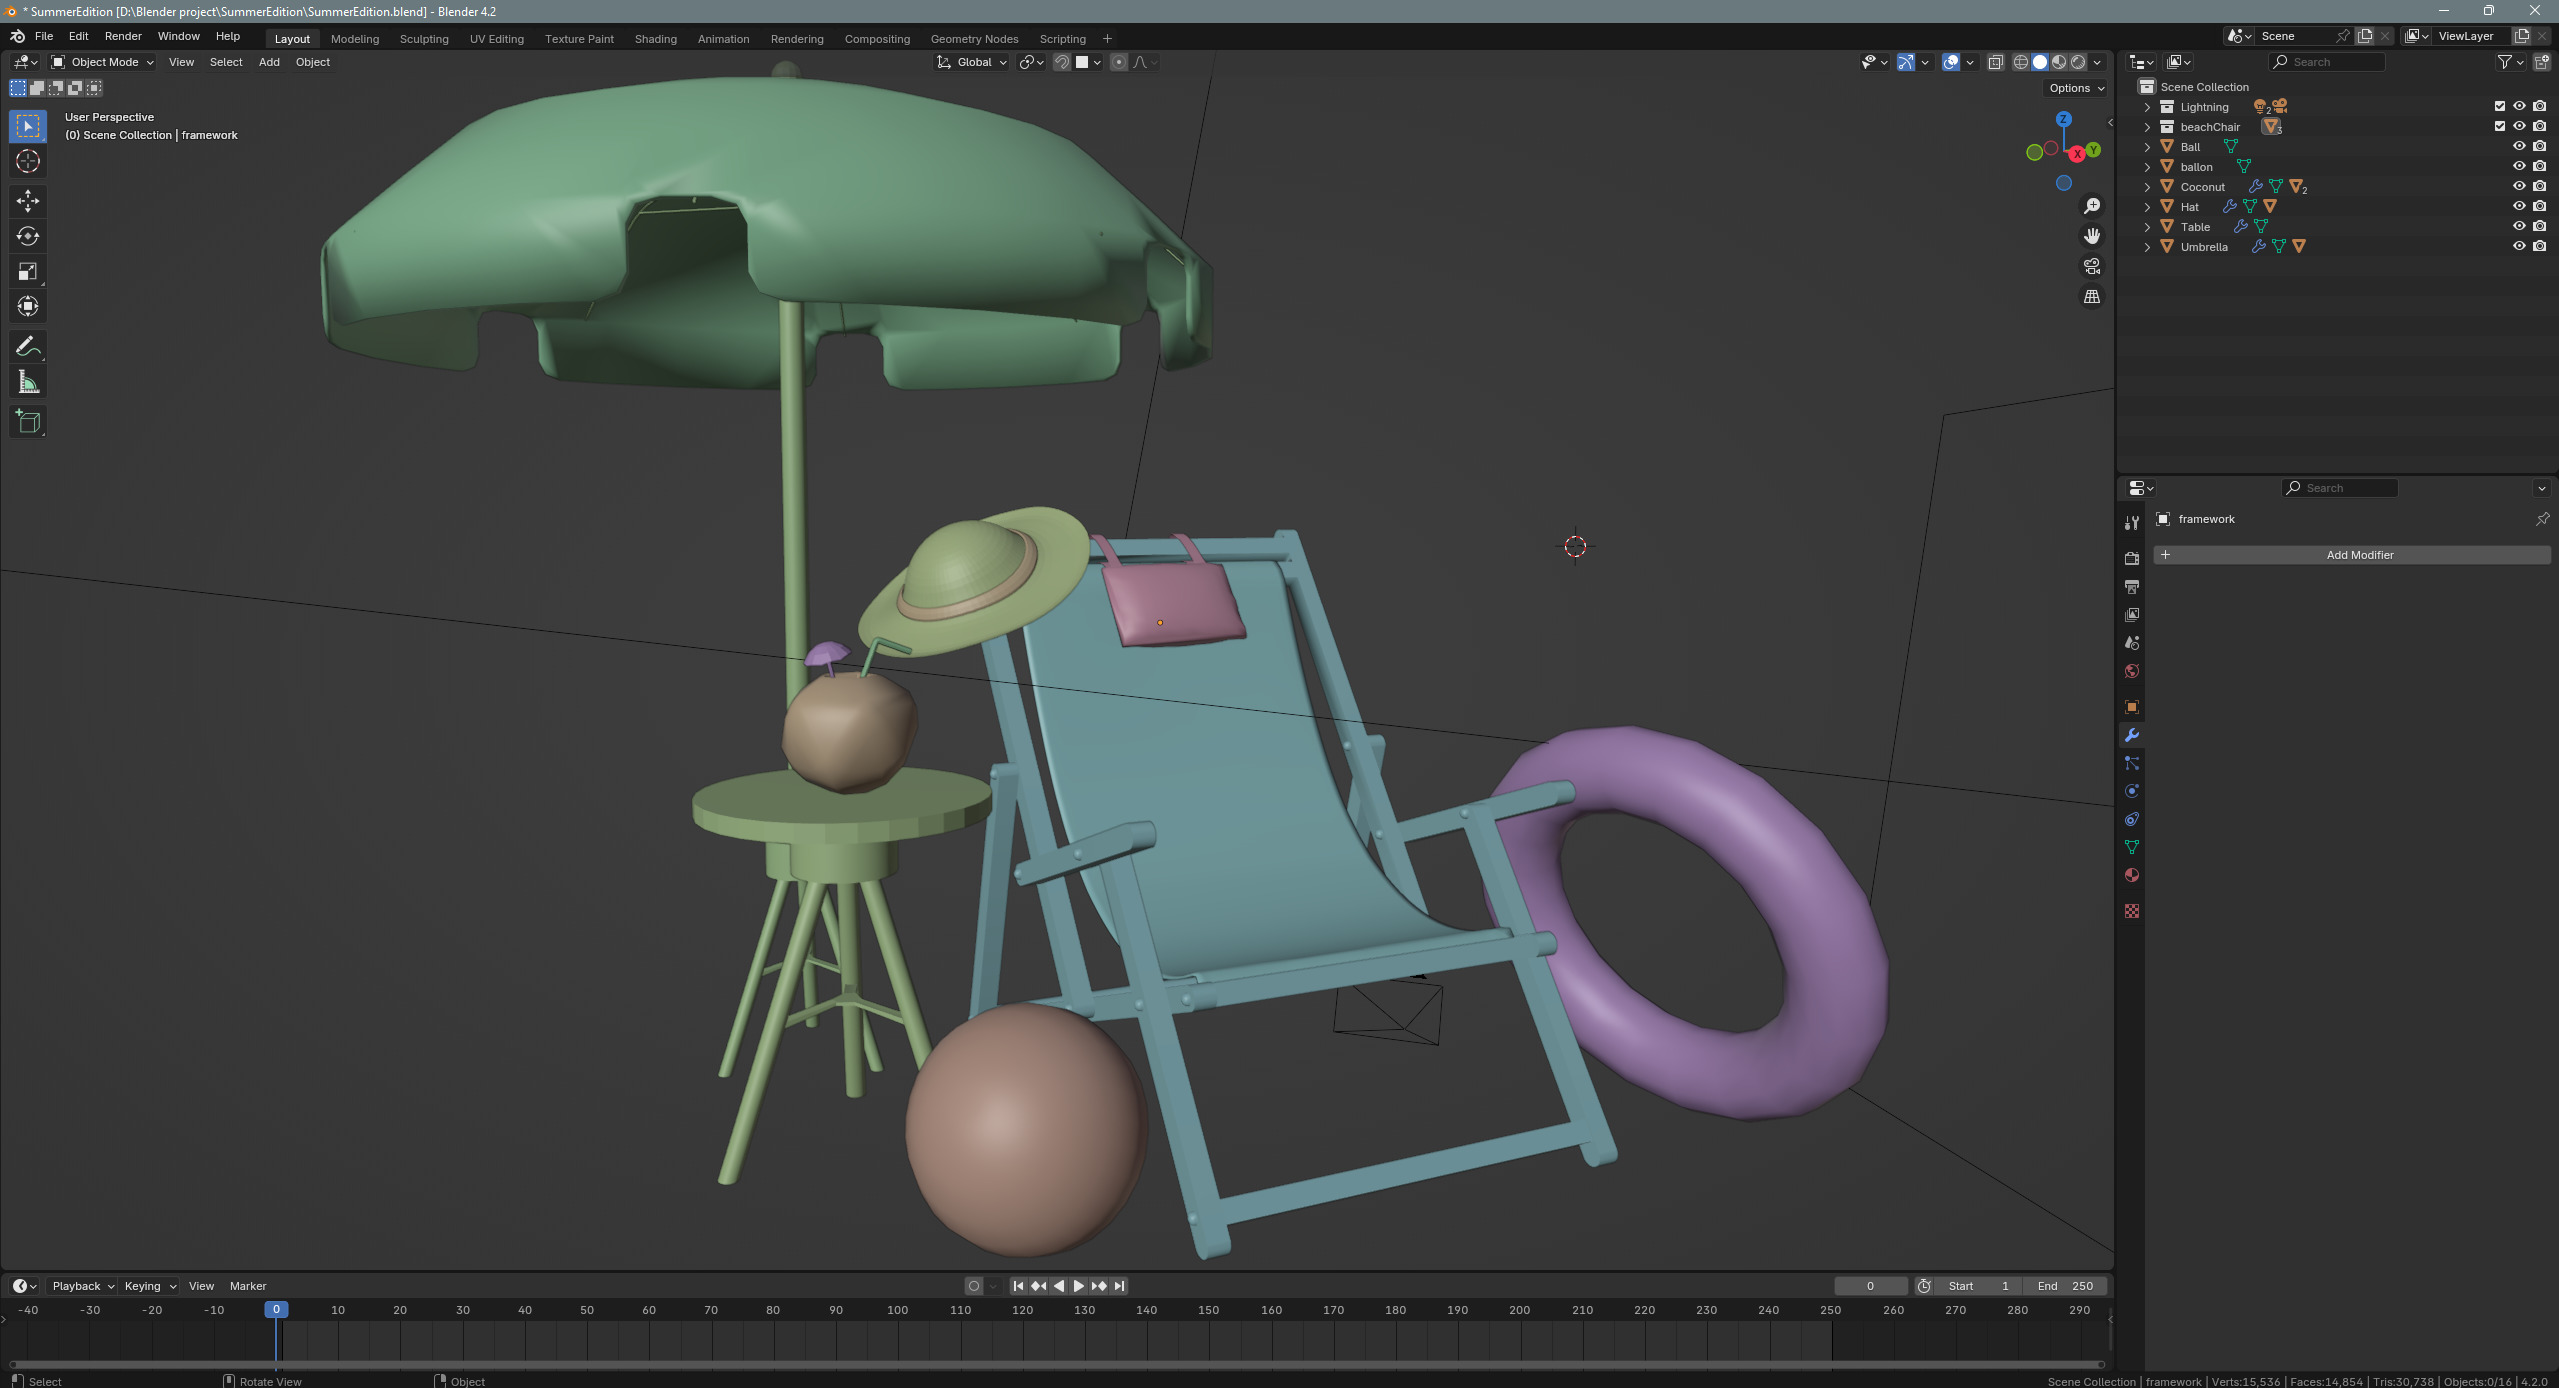Click the End frame value field

(2066, 1286)
